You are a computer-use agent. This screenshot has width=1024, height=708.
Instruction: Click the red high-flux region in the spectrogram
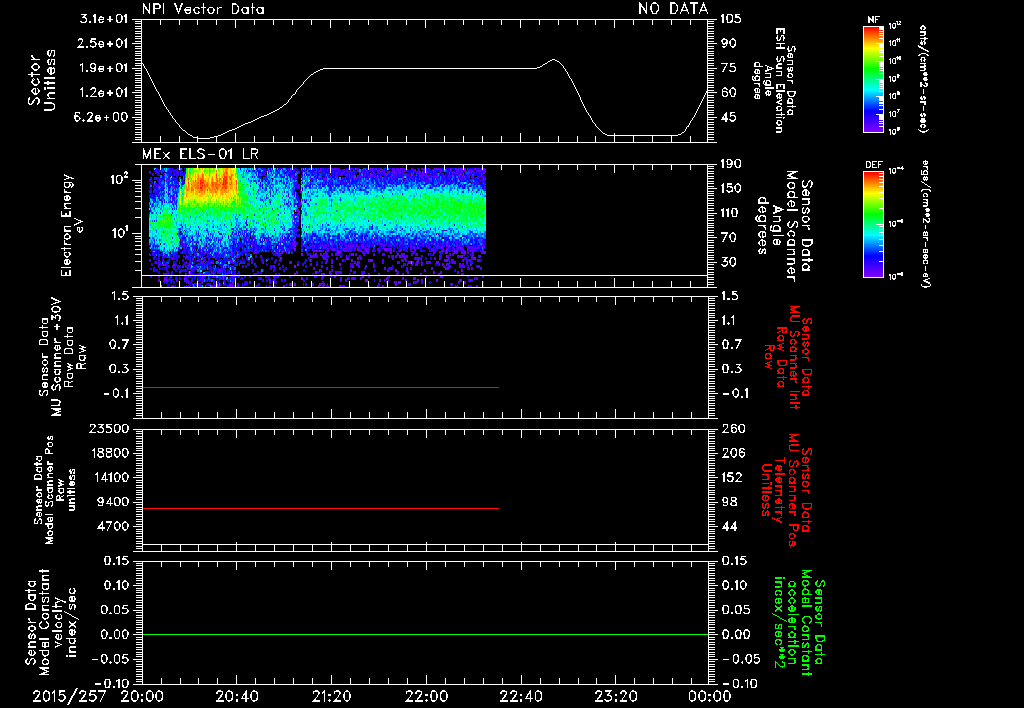click(x=209, y=182)
